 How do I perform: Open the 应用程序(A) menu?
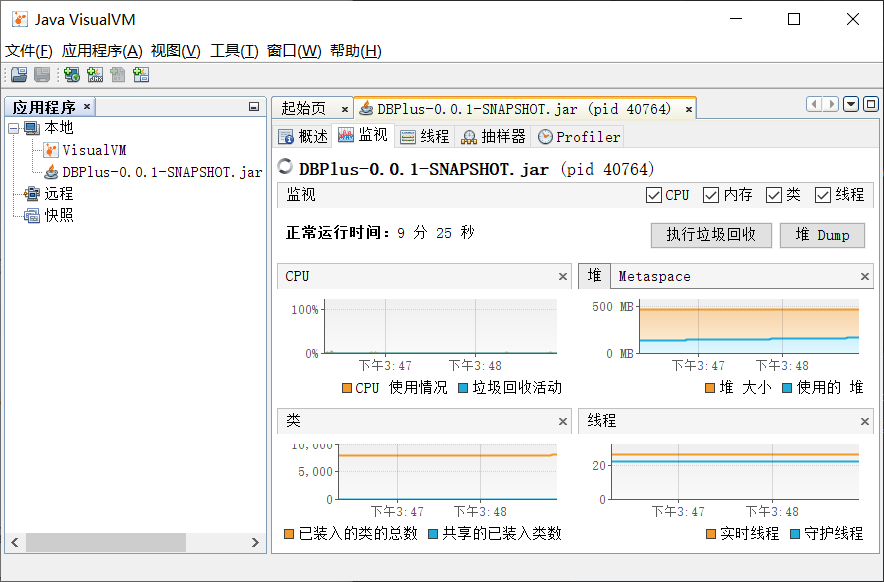(102, 51)
